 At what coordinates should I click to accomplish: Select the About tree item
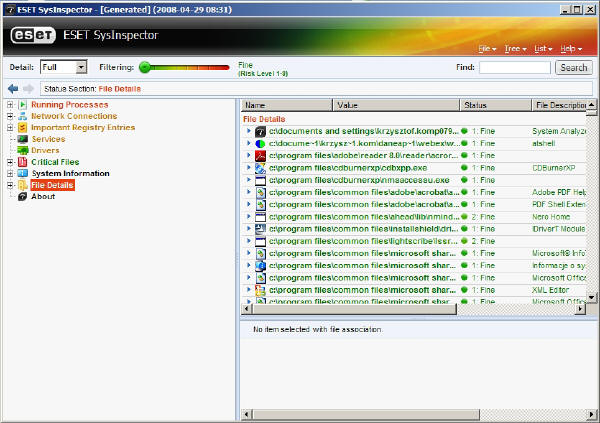click(x=43, y=196)
